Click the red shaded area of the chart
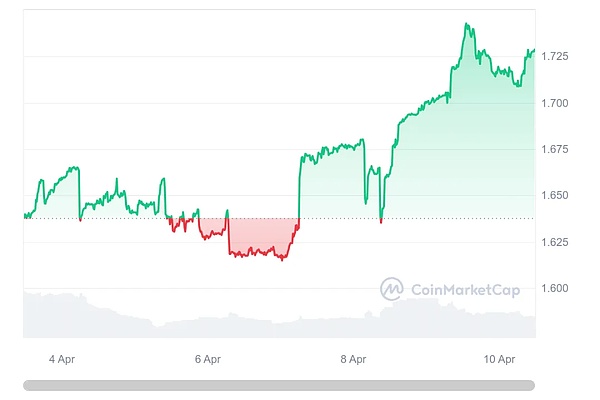600x400 pixels. pos(260,237)
